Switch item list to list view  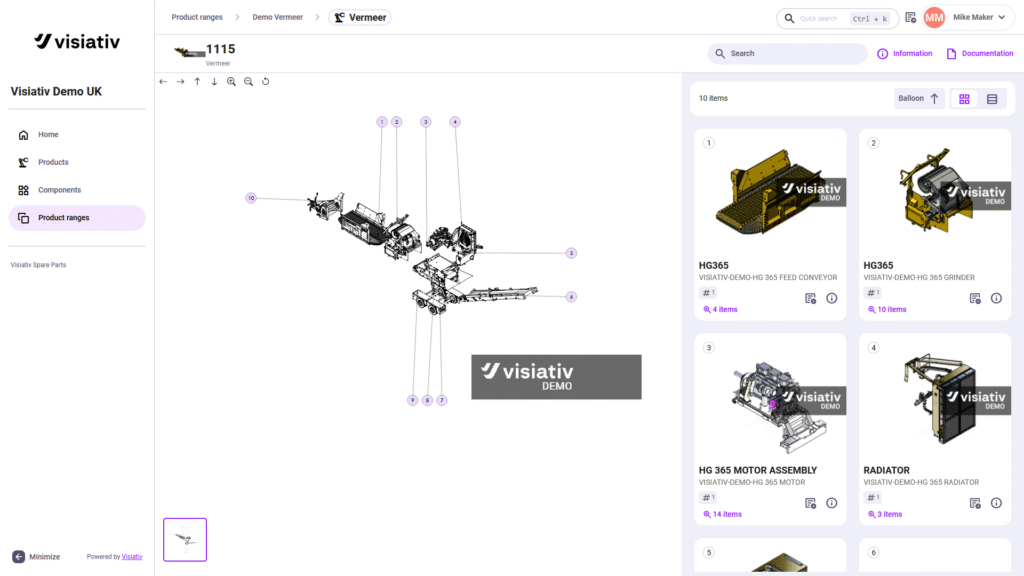pyautogui.click(x=992, y=99)
